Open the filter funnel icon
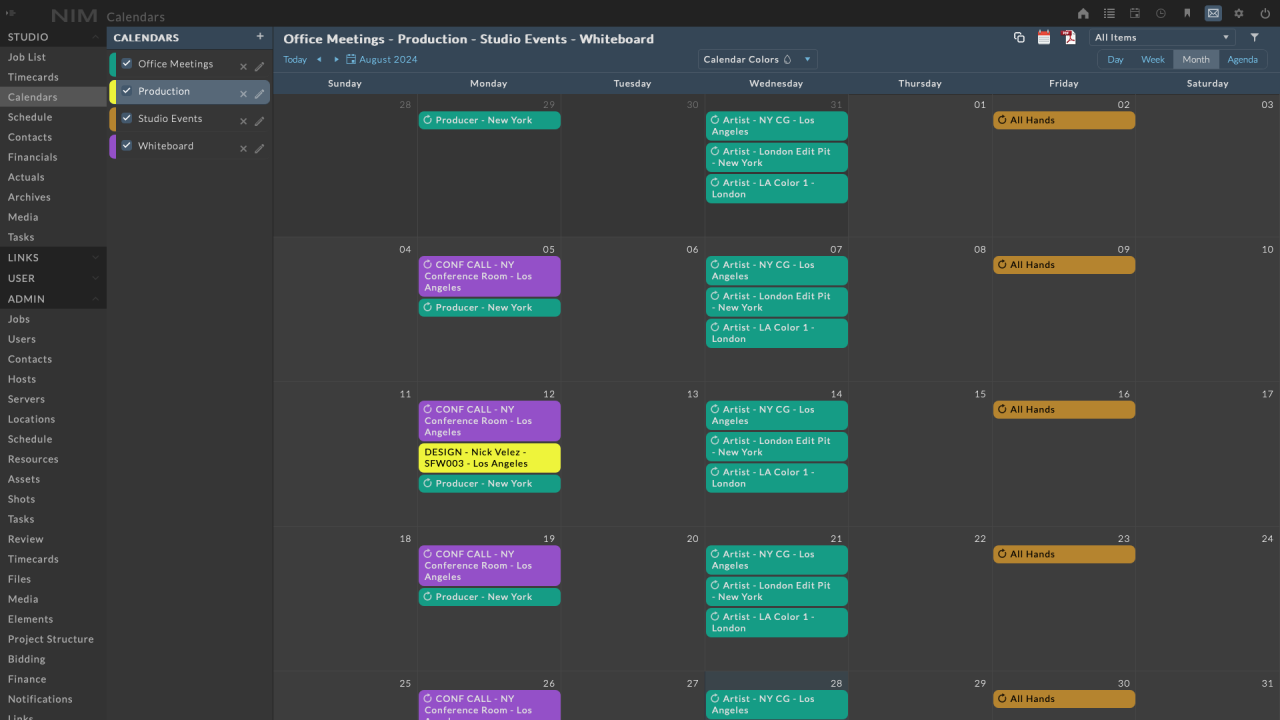1280x720 pixels. [x=1255, y=38]
